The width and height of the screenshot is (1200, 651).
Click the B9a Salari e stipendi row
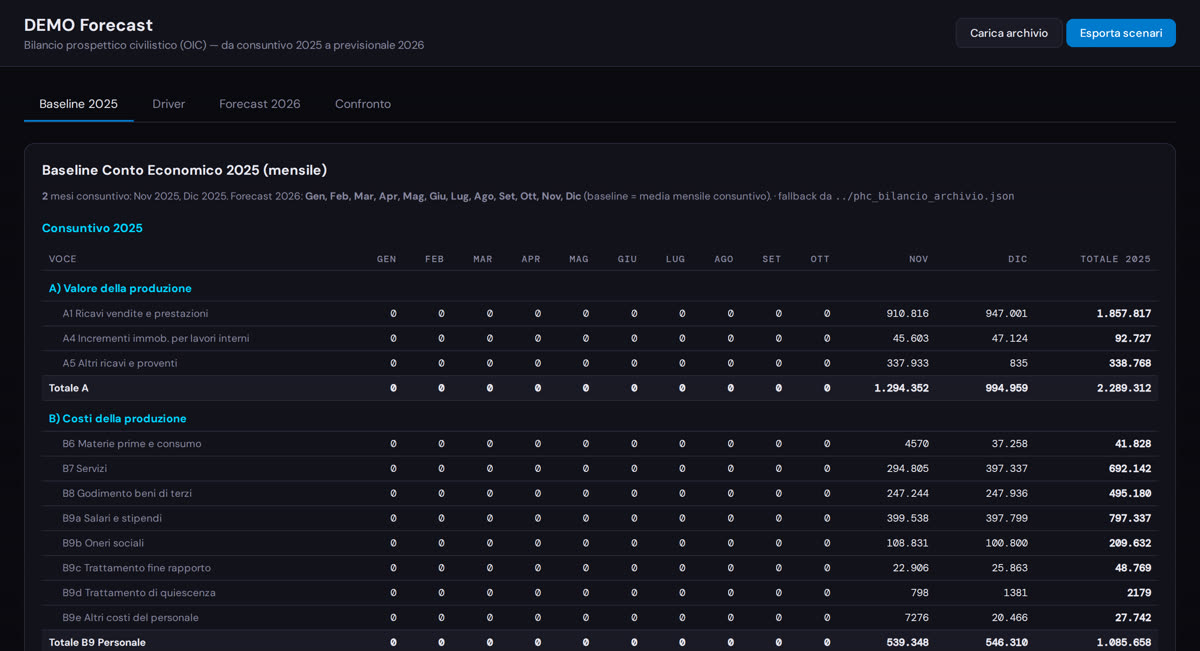(x=112, y=518)
